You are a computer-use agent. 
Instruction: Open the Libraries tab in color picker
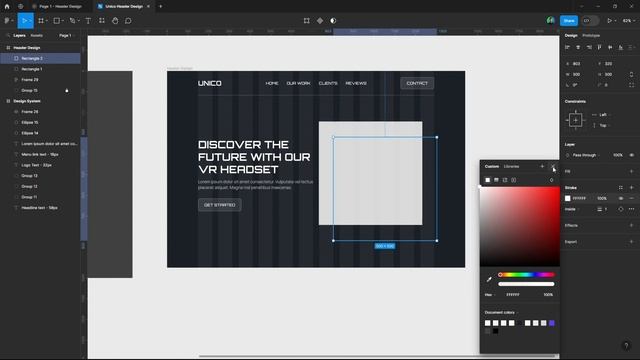pyautogui.click(x=511, y=167)
